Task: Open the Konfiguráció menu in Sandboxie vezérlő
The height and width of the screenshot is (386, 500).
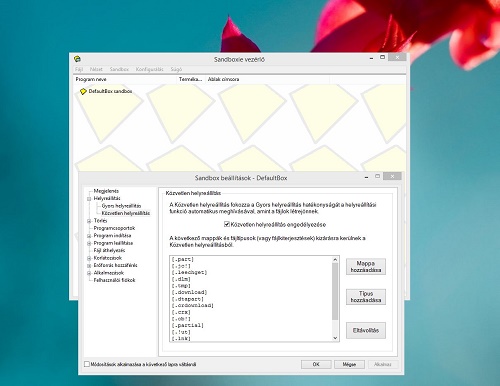Action: pyautogui.click(x=149, y=69)
